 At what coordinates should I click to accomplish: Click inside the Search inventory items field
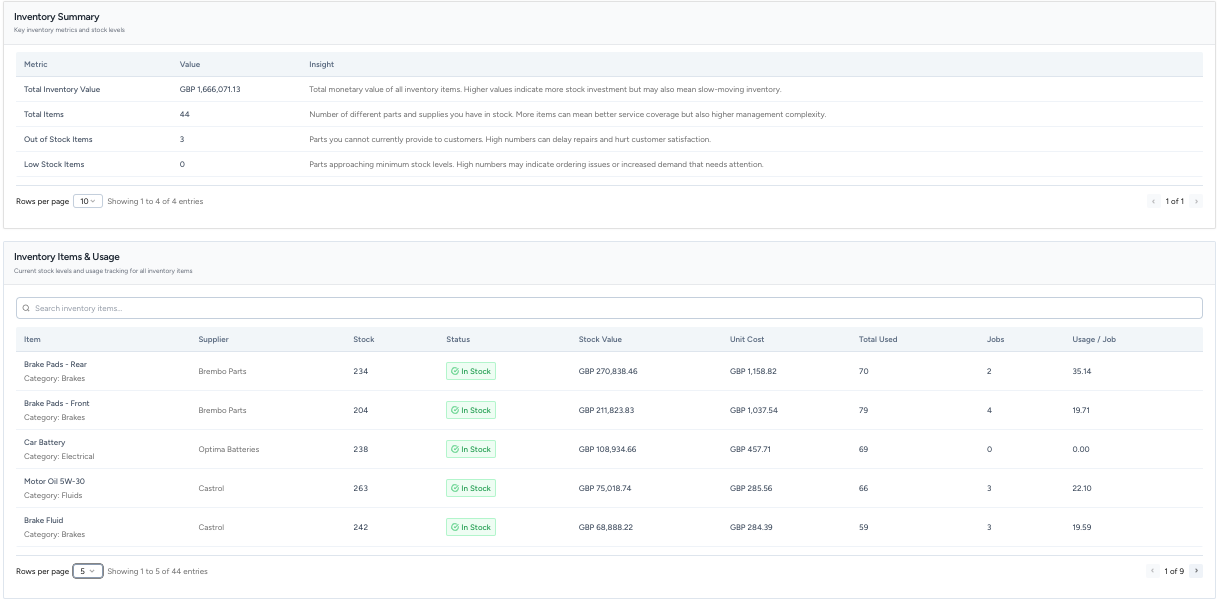300,307
